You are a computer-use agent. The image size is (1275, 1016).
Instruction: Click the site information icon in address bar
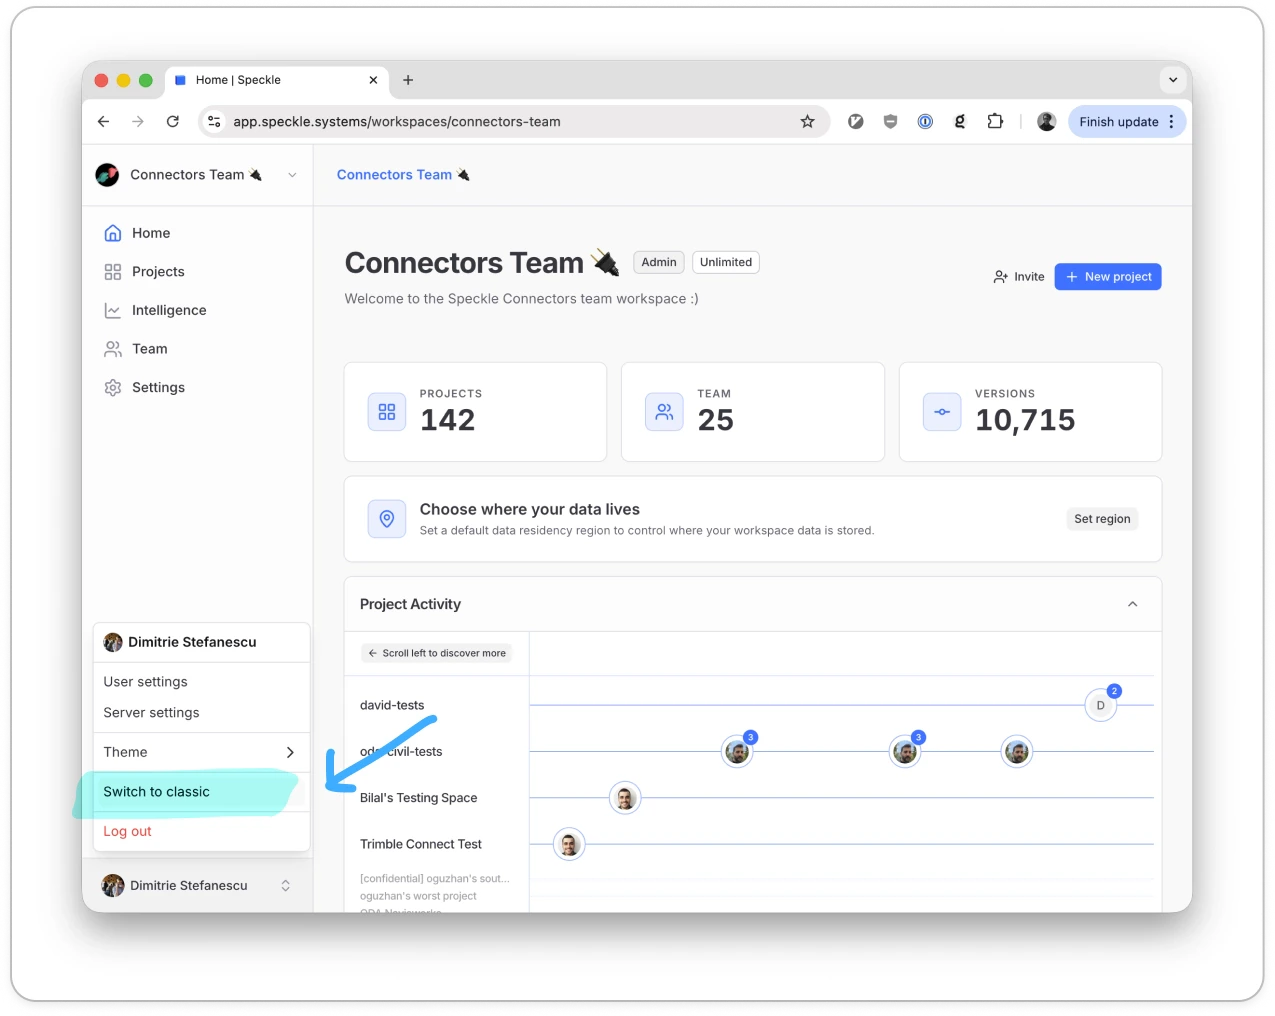[214, 122]
